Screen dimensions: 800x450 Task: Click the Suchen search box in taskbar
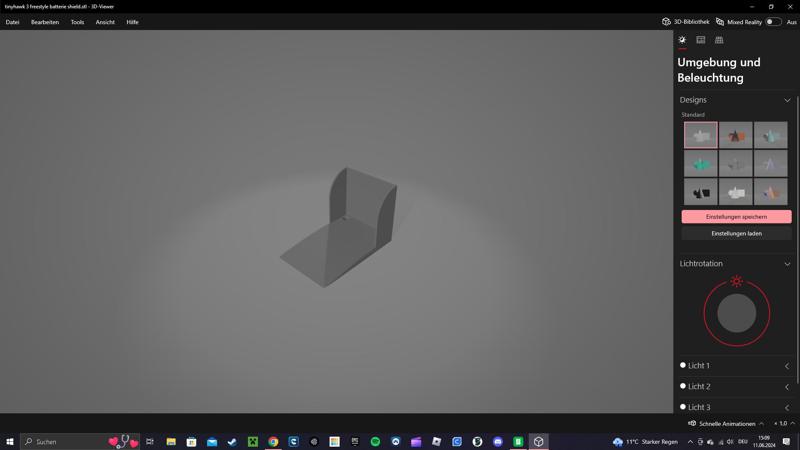click(80, 442)
